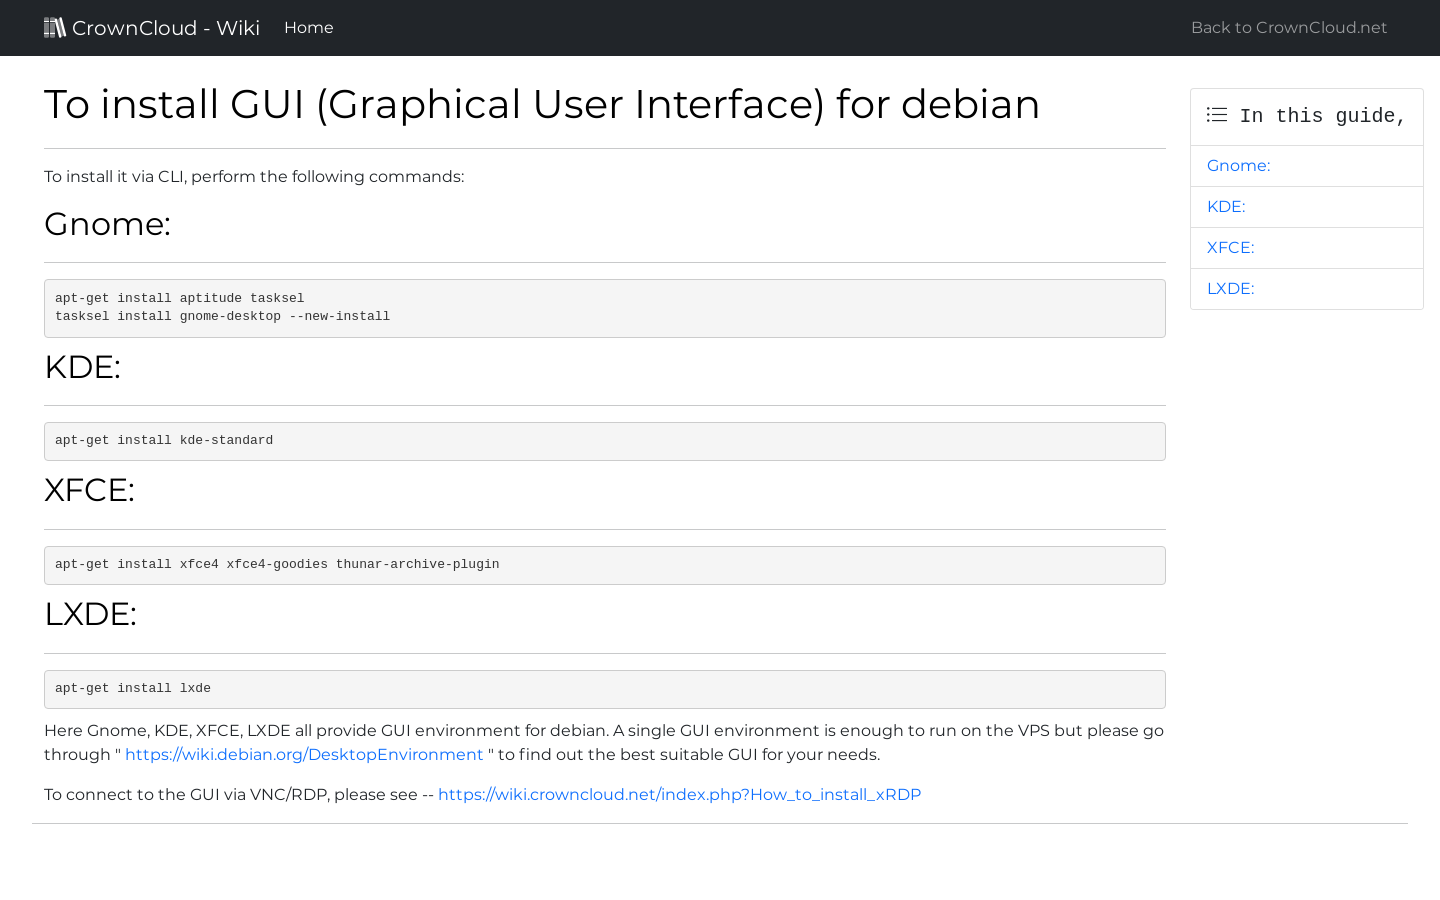Screen dimensions: 1440x900
Task: Click the Gnome: section heading
Action: pos(108,224)
